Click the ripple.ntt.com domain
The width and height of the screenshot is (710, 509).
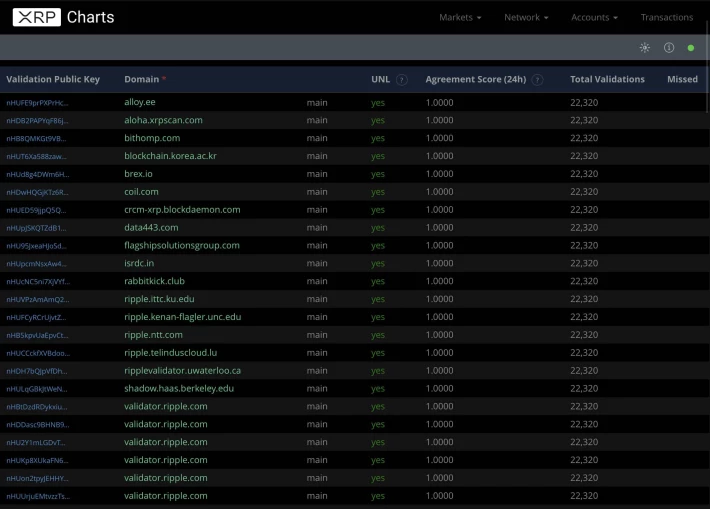154,335
